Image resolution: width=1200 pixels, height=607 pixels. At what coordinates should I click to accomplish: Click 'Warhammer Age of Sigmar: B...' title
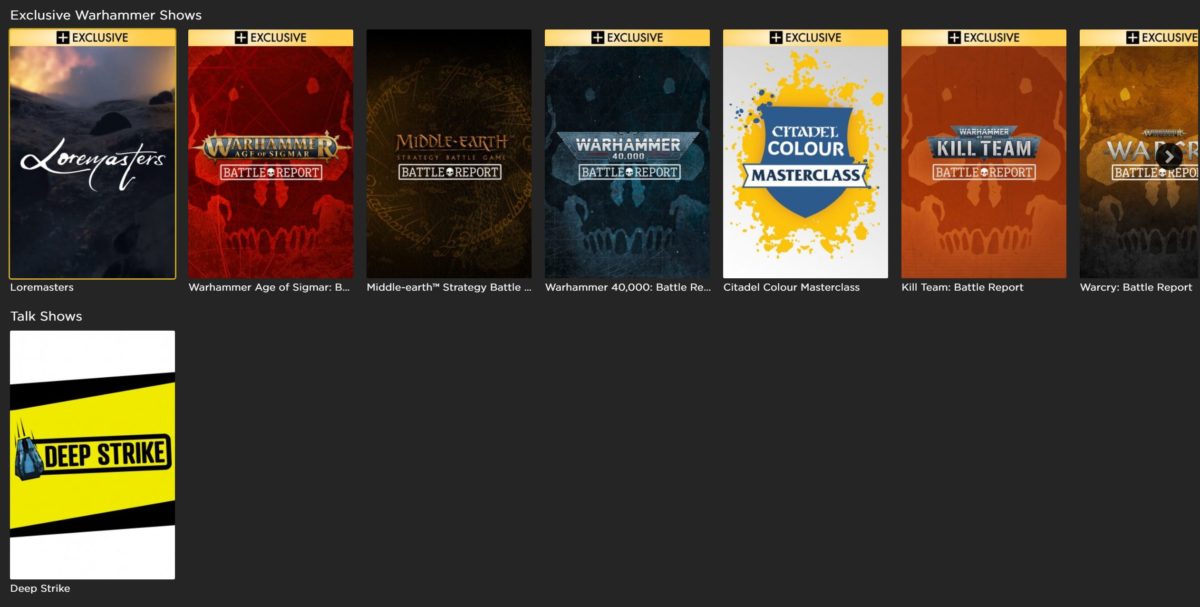point(269,287)
